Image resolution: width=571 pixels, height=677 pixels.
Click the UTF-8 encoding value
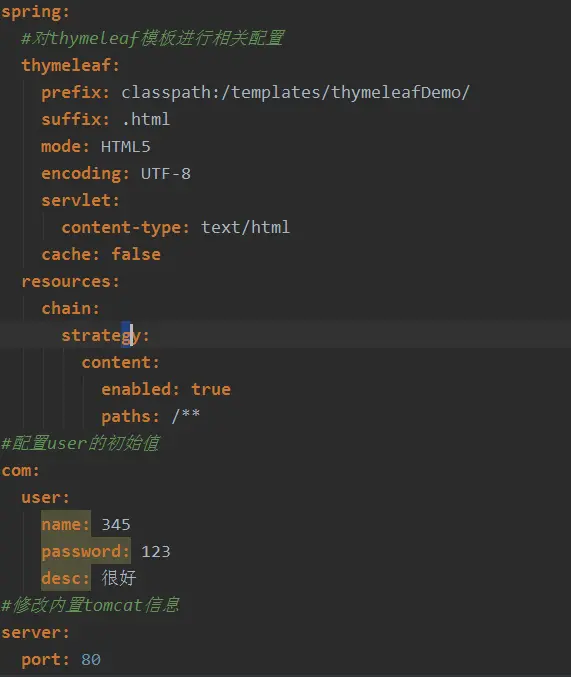[x=166, y=174]
